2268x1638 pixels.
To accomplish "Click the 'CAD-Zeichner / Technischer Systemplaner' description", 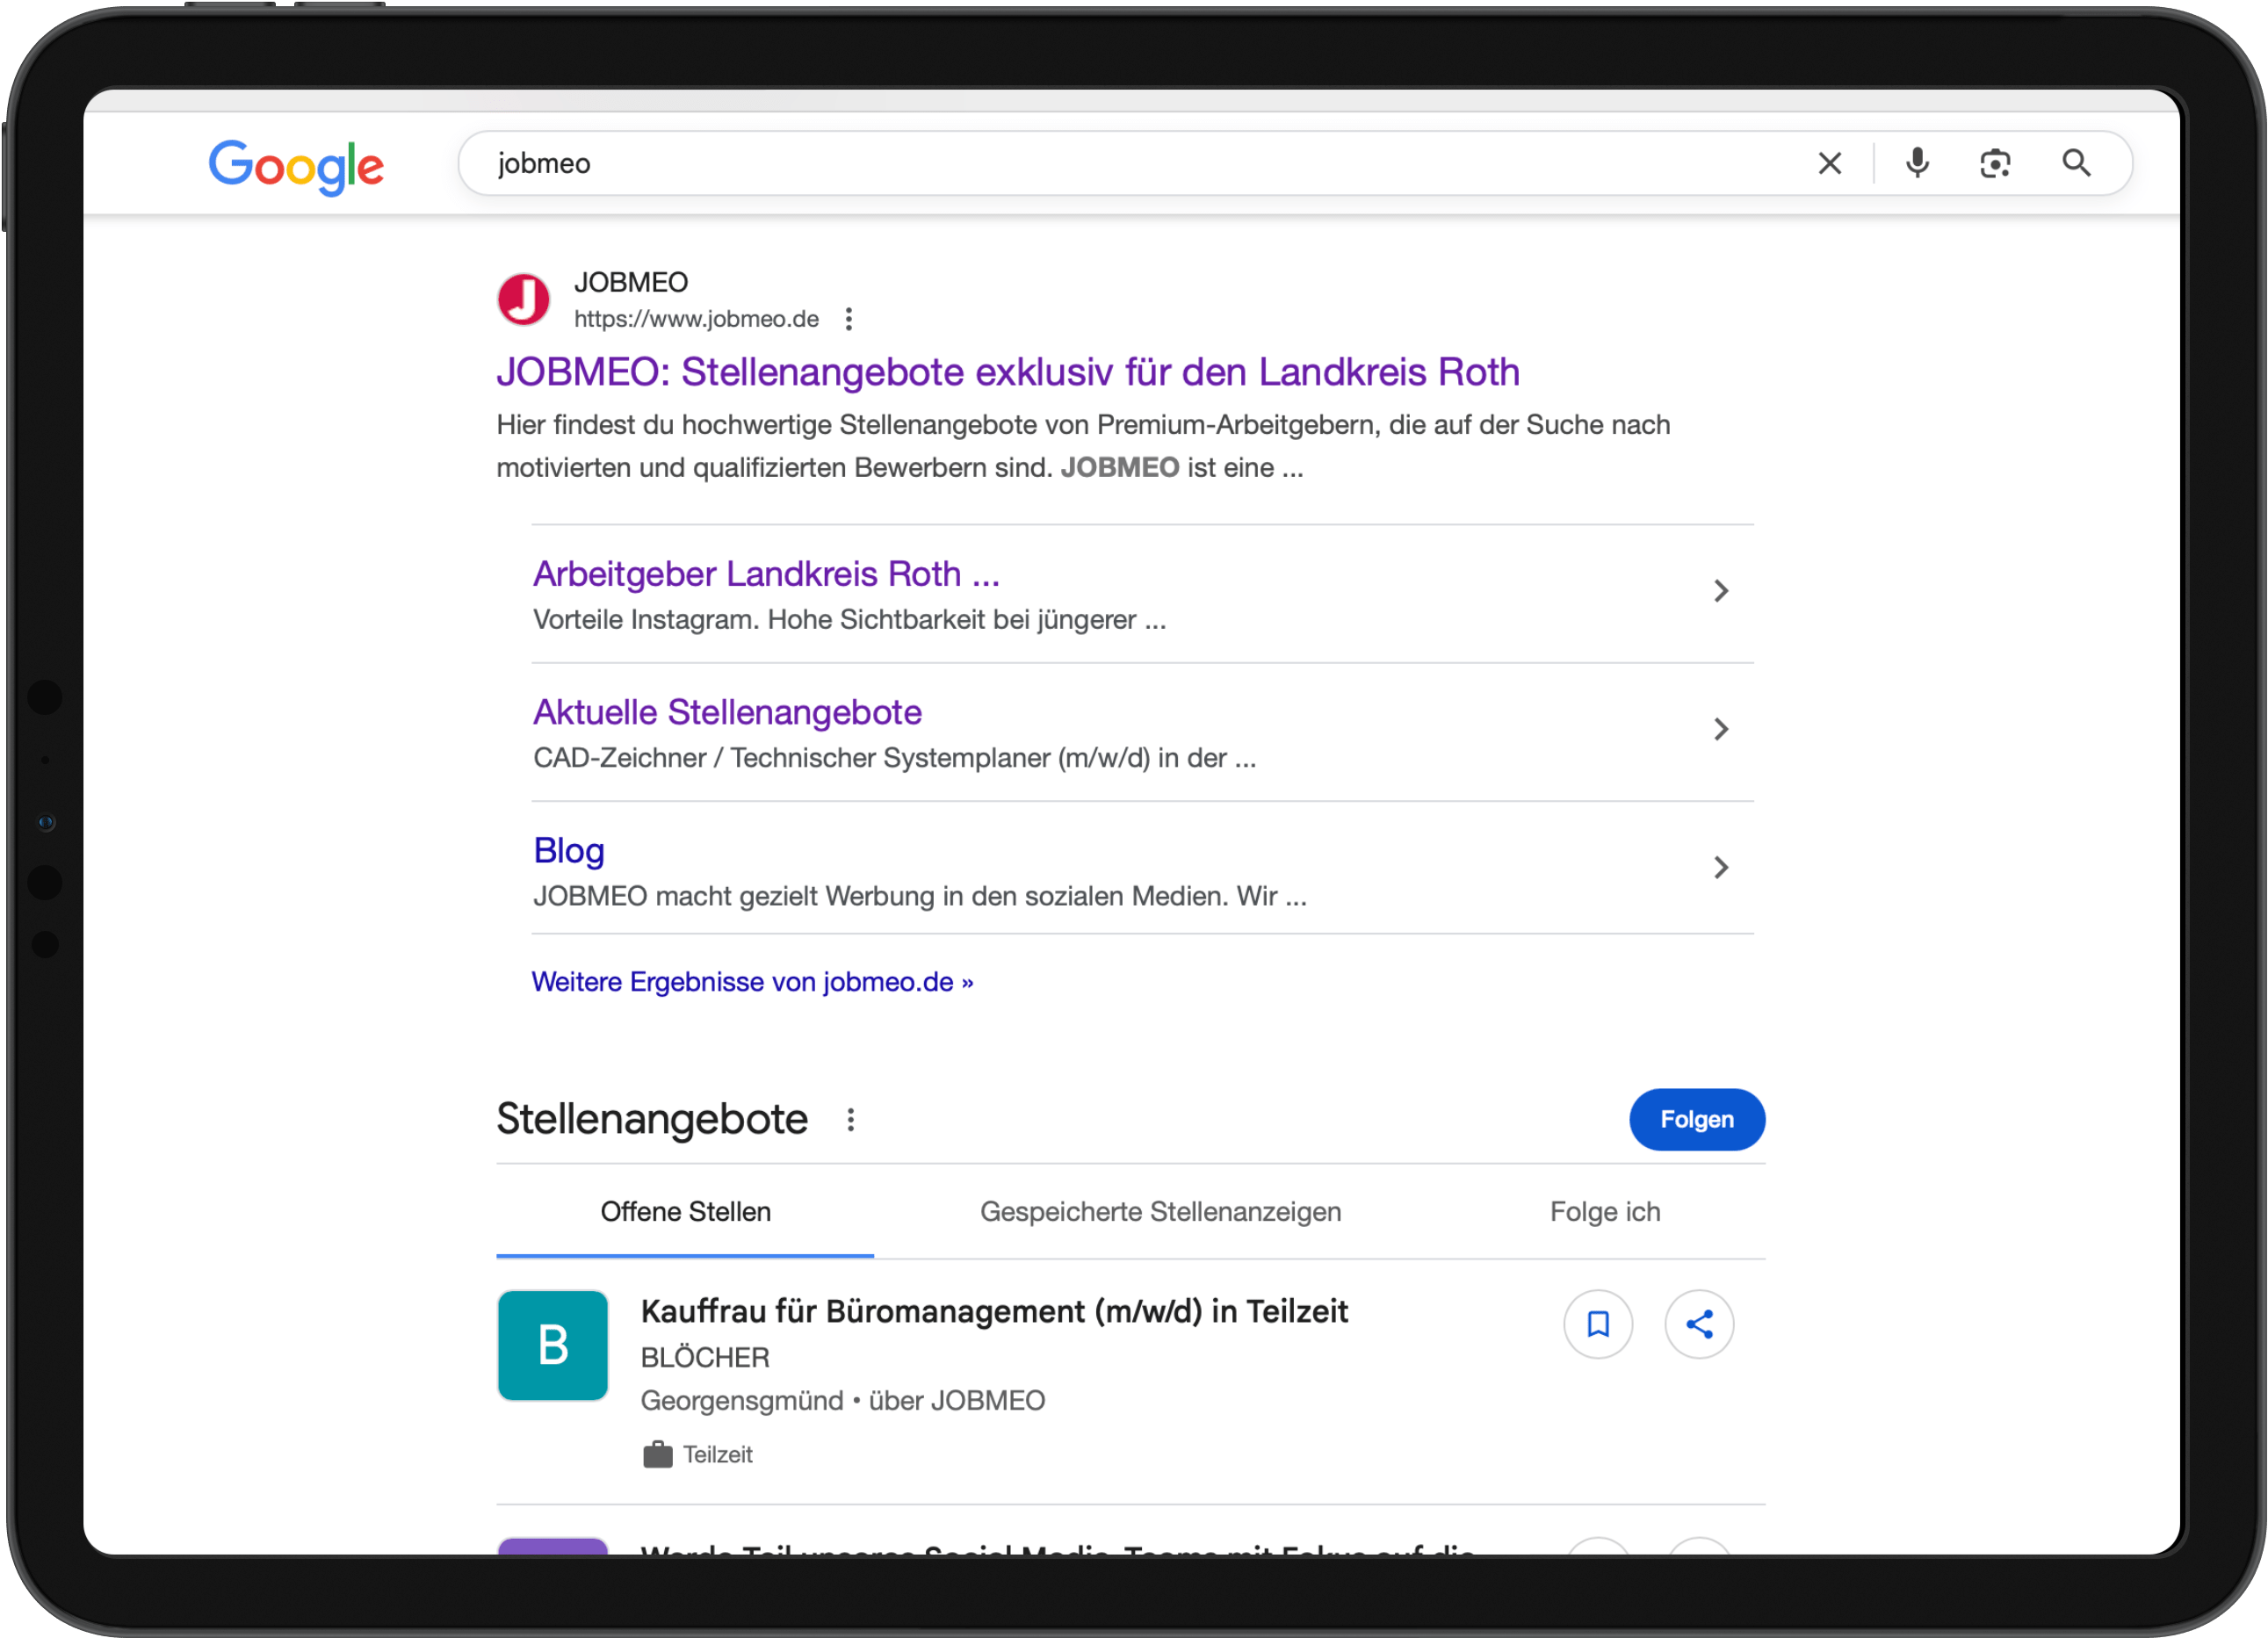I will pos(895,758).
